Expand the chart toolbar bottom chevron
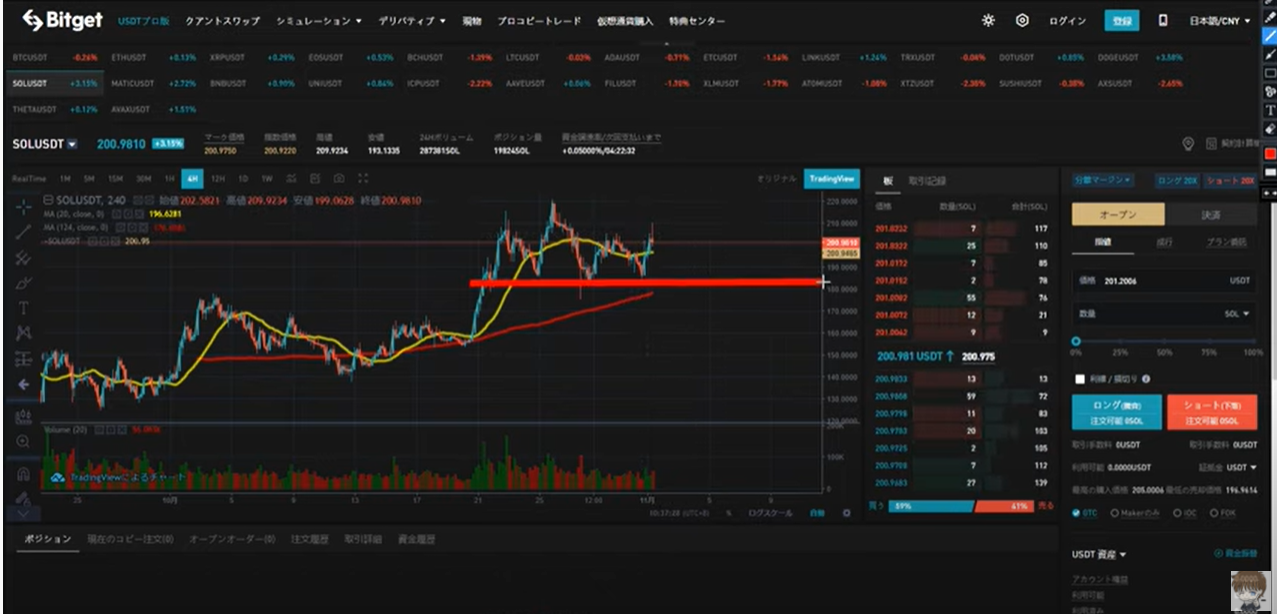1277x614 pixels. pyautogui.click(x=24, y=513)
